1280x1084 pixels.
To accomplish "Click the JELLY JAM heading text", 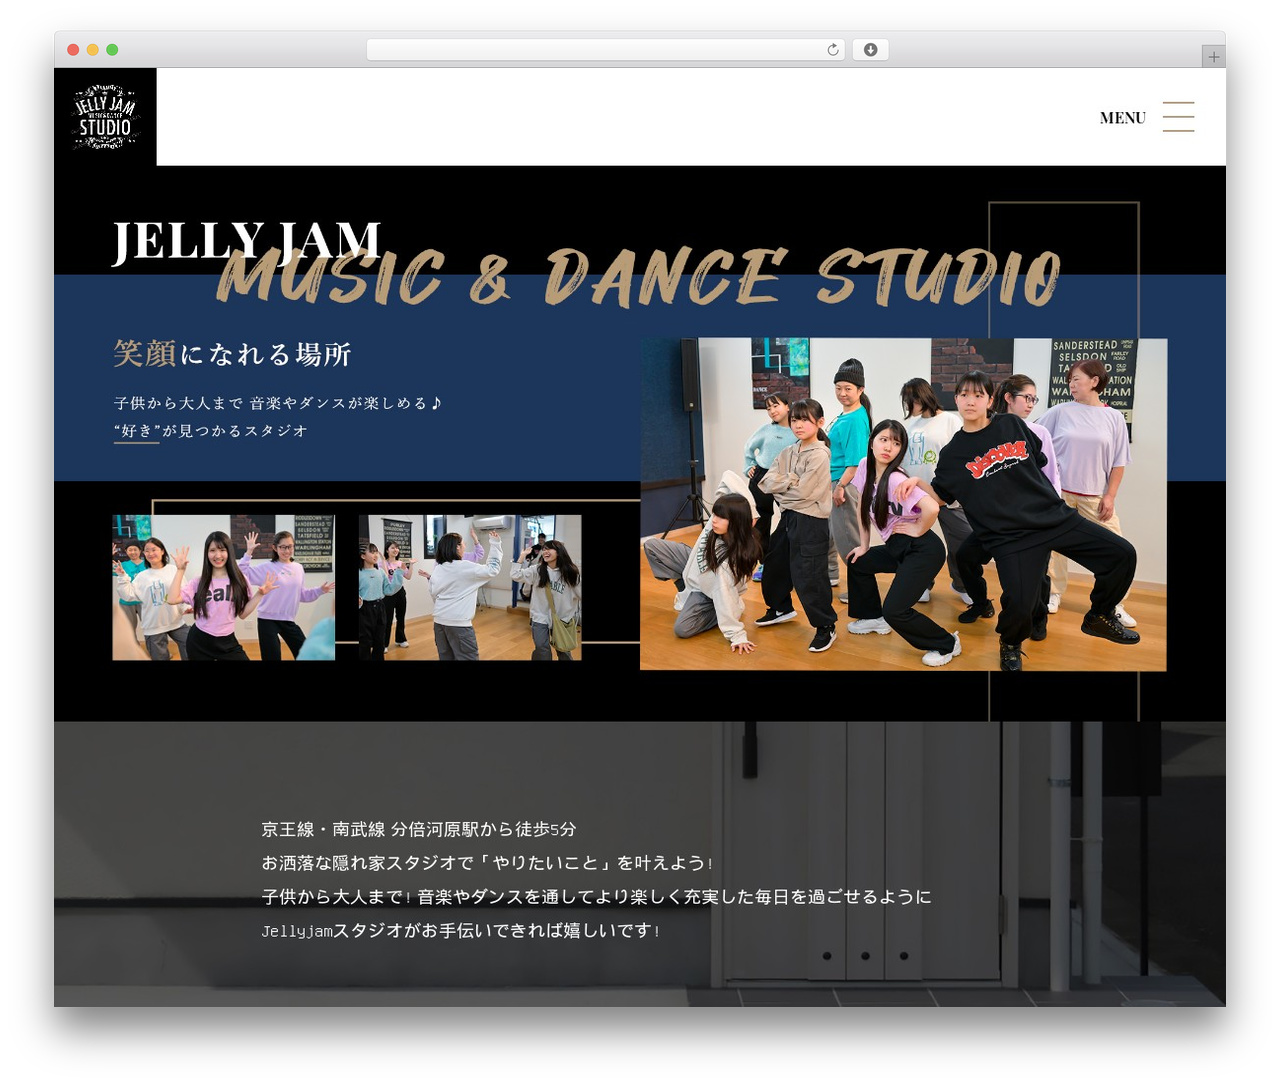I will [x=246, y=242].
